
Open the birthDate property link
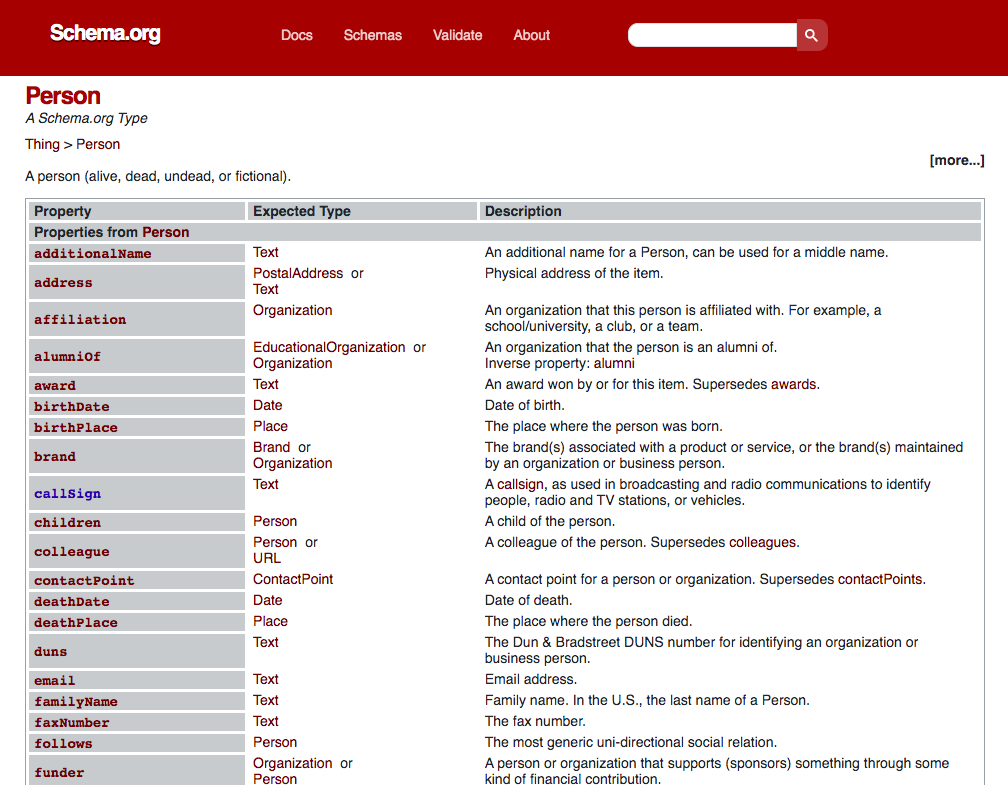pos(71,406)
